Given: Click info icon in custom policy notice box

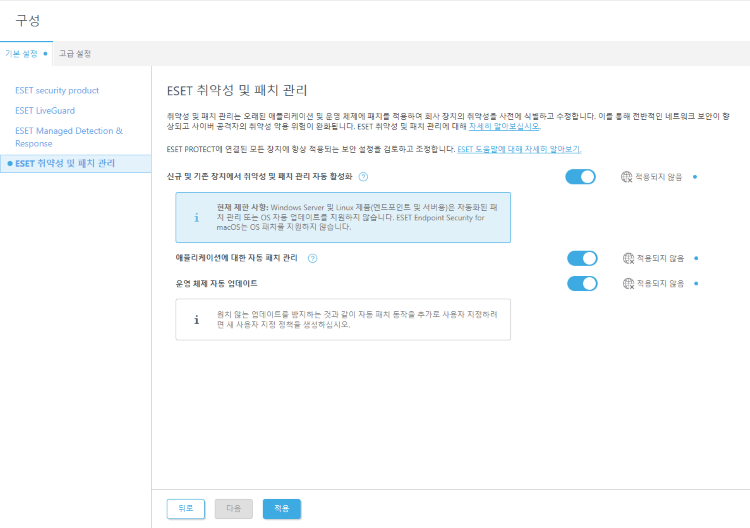Looking at the screenshot, I should (196, 320).
